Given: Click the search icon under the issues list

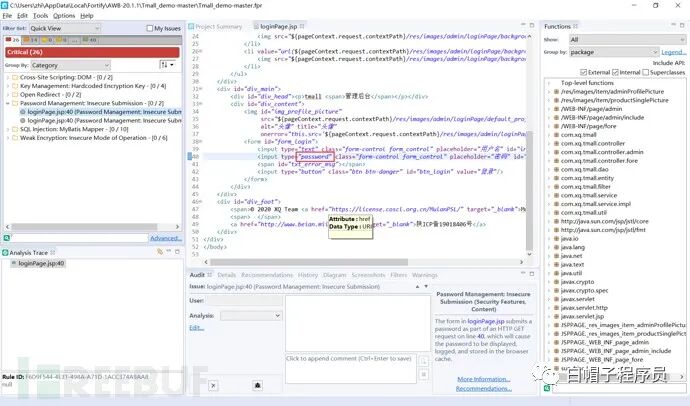Looking at the screenshot, I should coord(7,238).
